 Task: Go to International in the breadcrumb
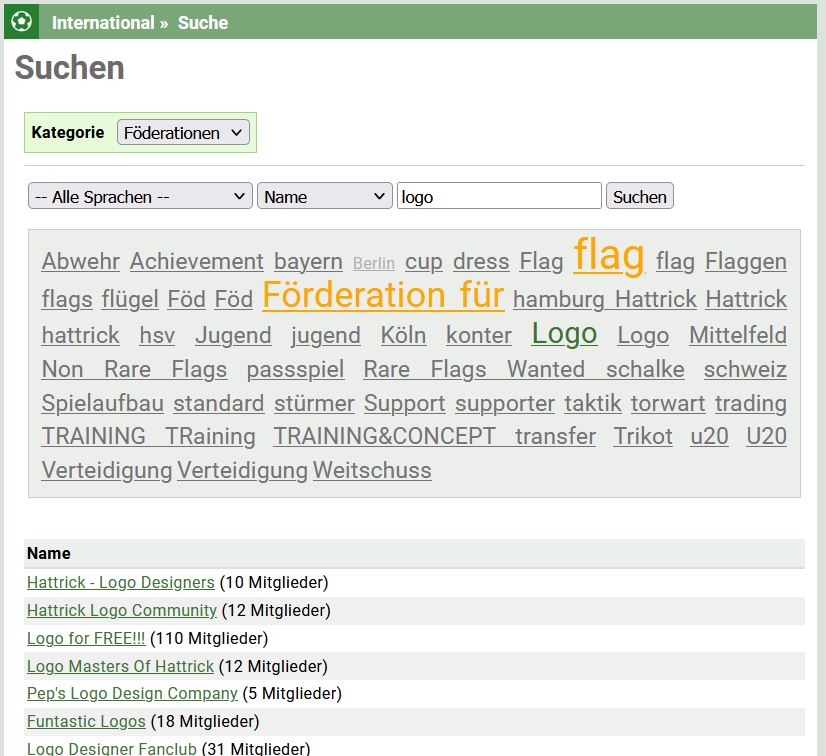pyautogui.click(x=103, y=22)
